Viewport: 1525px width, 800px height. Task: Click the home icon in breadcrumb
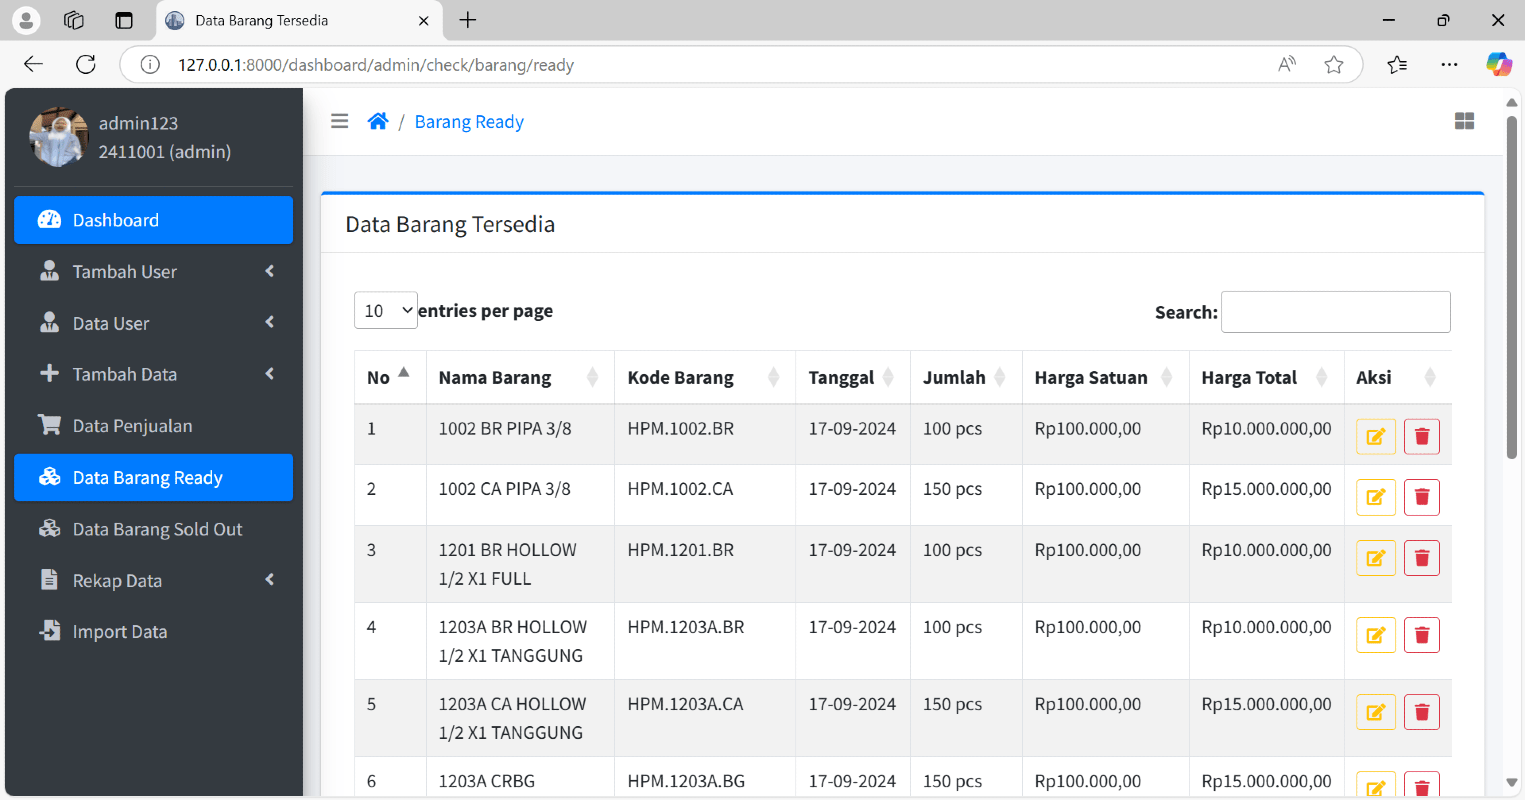[x=378, y=121]
